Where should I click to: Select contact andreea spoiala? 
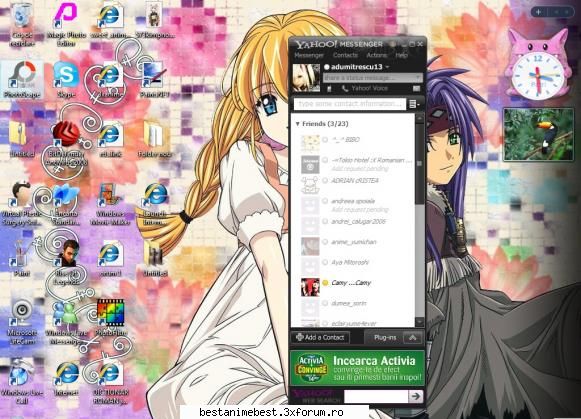(353, 205)
